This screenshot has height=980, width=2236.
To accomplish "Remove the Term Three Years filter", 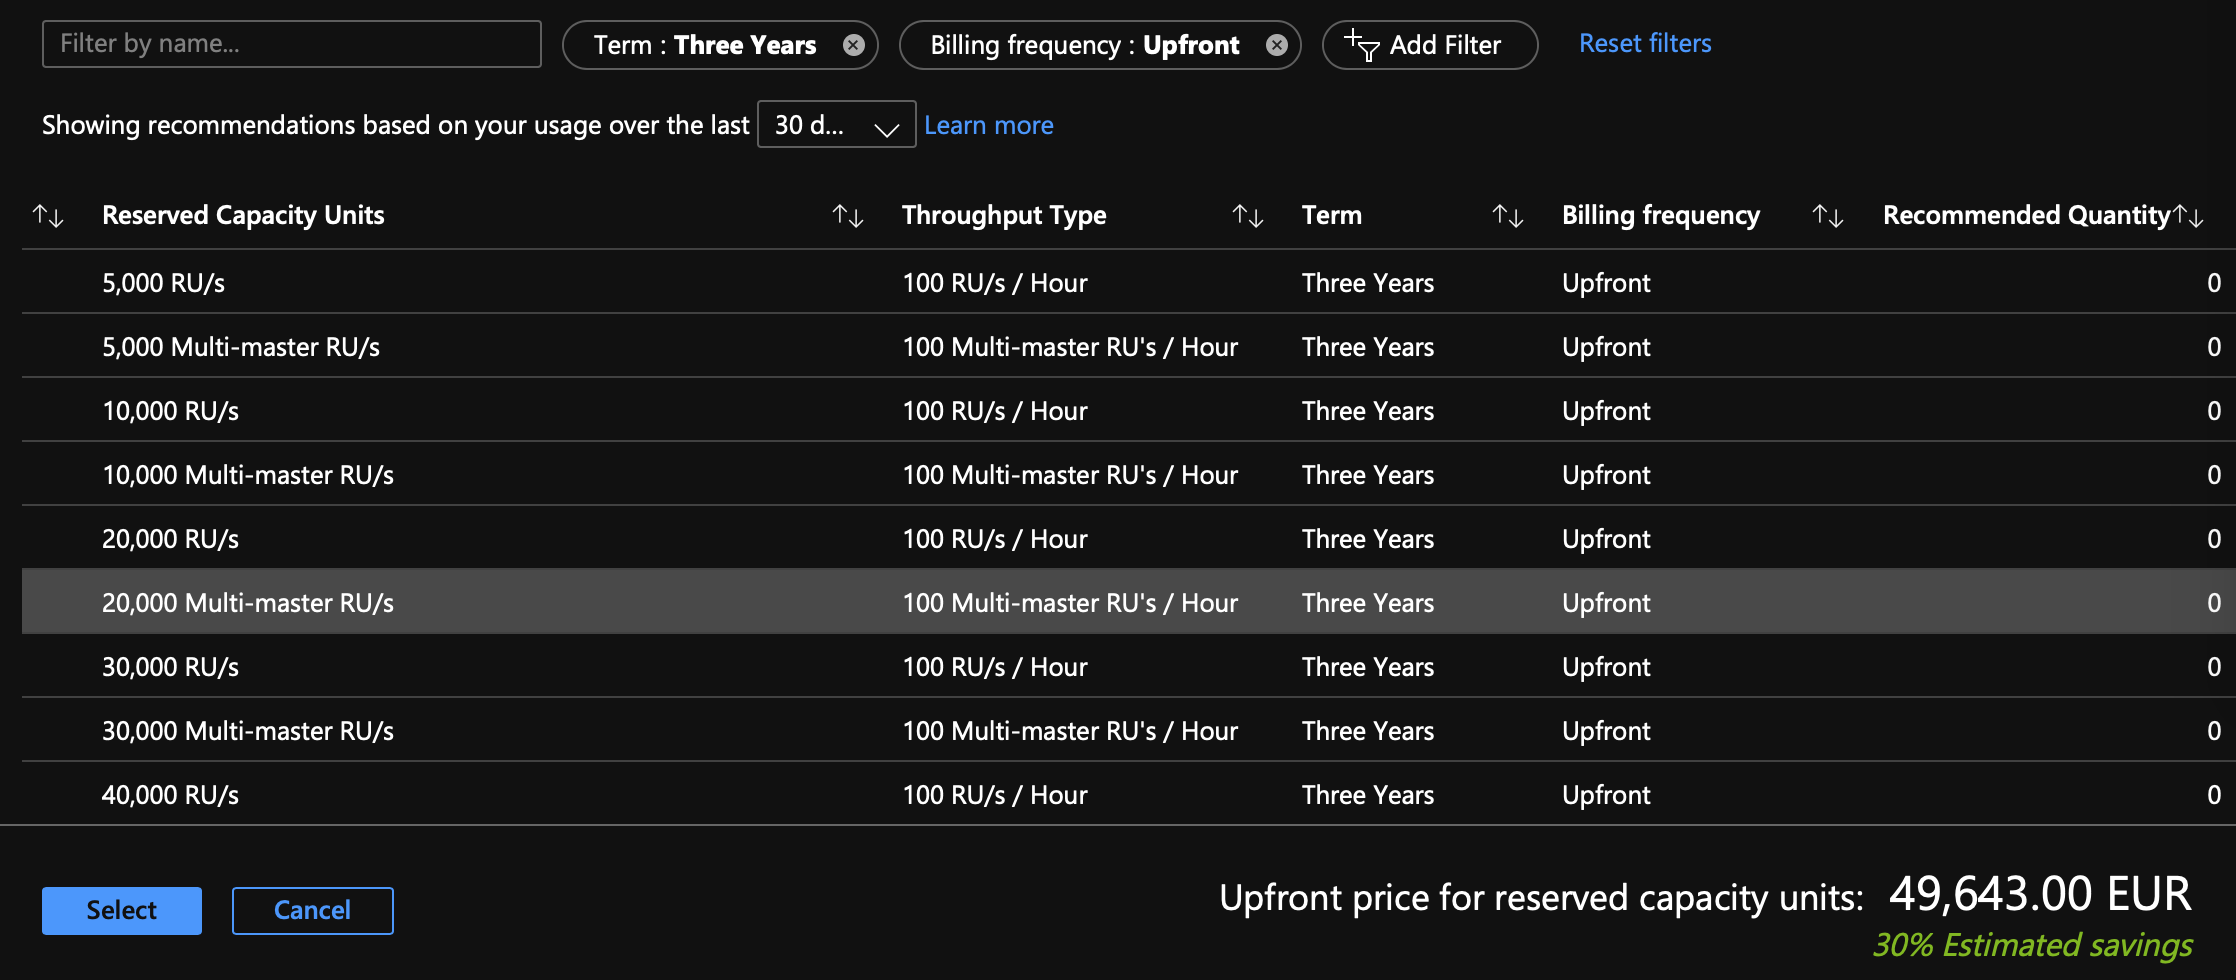I will 853,45.
